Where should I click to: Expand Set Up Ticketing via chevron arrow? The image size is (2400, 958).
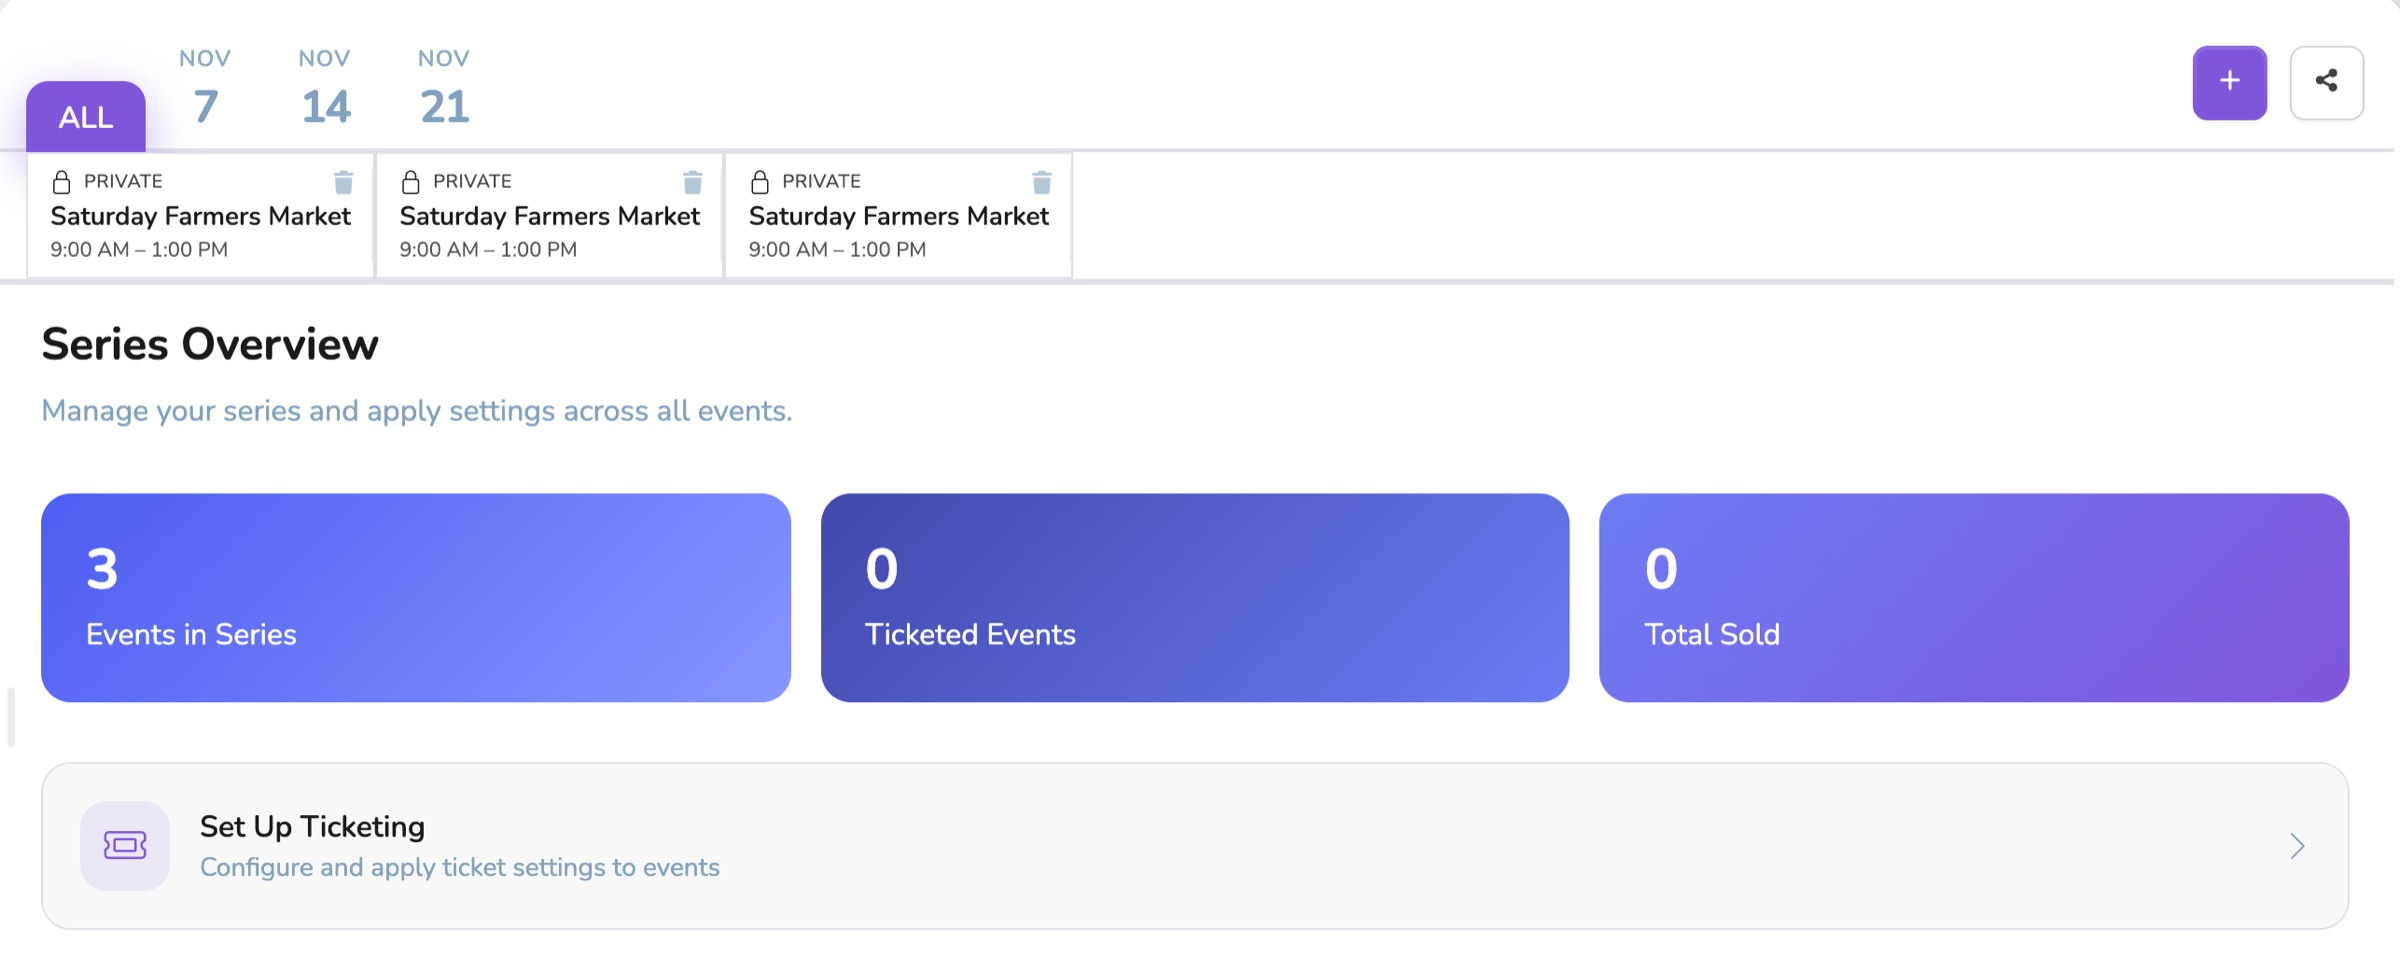2297,846
